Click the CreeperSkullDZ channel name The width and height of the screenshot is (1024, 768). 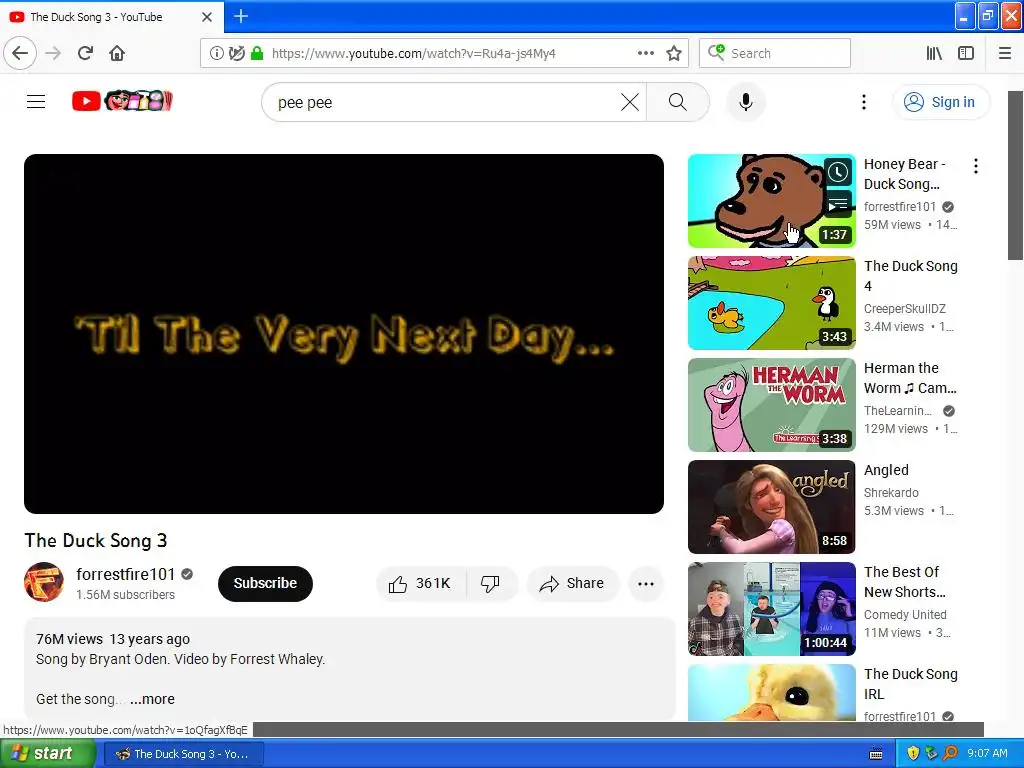[904, 308]
